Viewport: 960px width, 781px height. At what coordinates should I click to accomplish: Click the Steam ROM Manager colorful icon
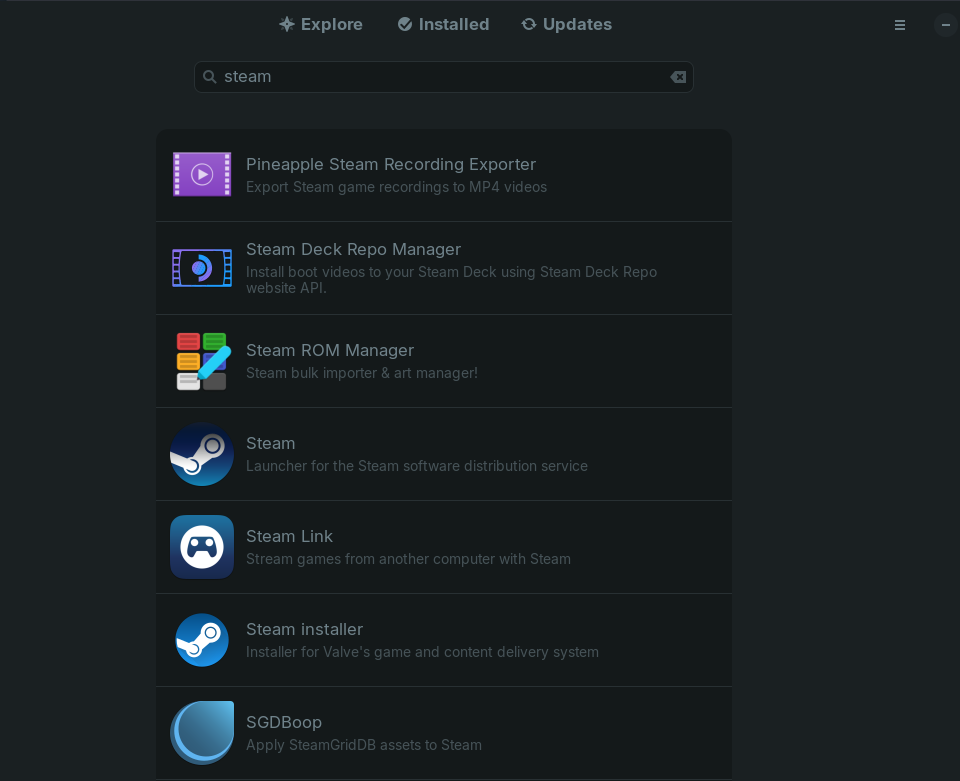coord(202,361)
